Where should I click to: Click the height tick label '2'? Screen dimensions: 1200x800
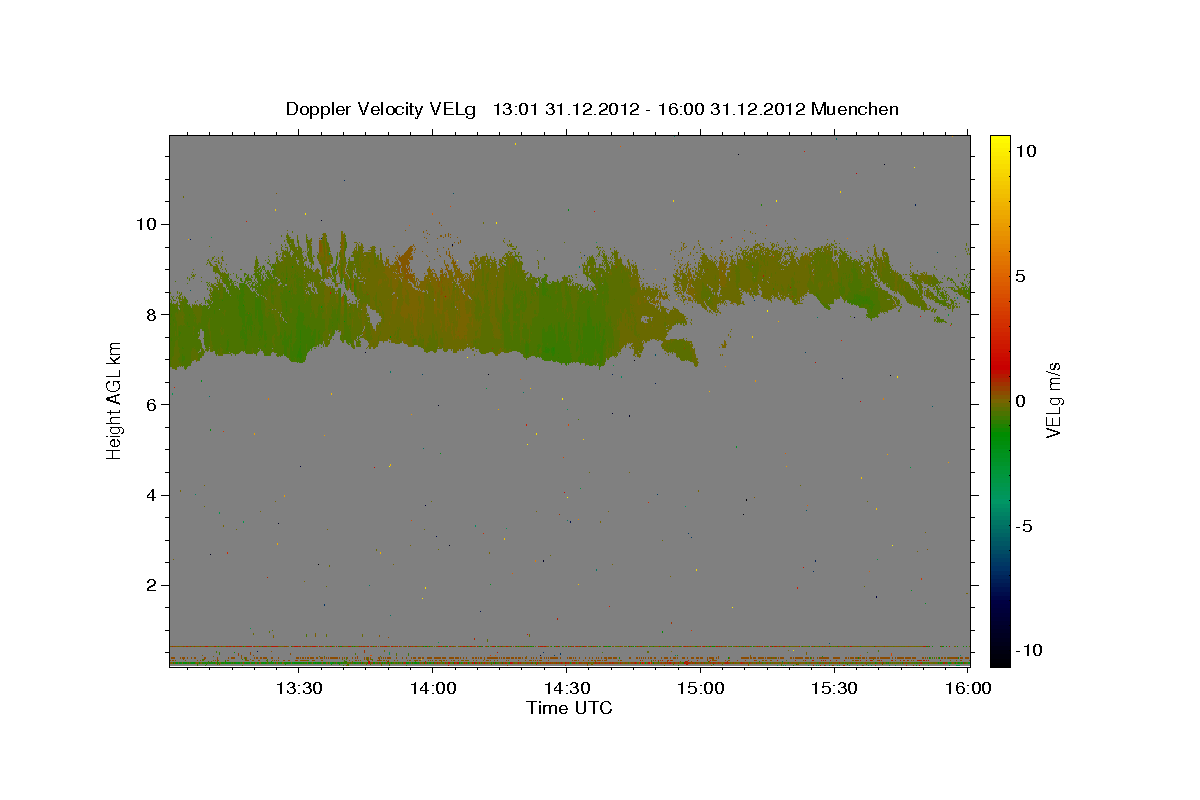coord(150,585)
